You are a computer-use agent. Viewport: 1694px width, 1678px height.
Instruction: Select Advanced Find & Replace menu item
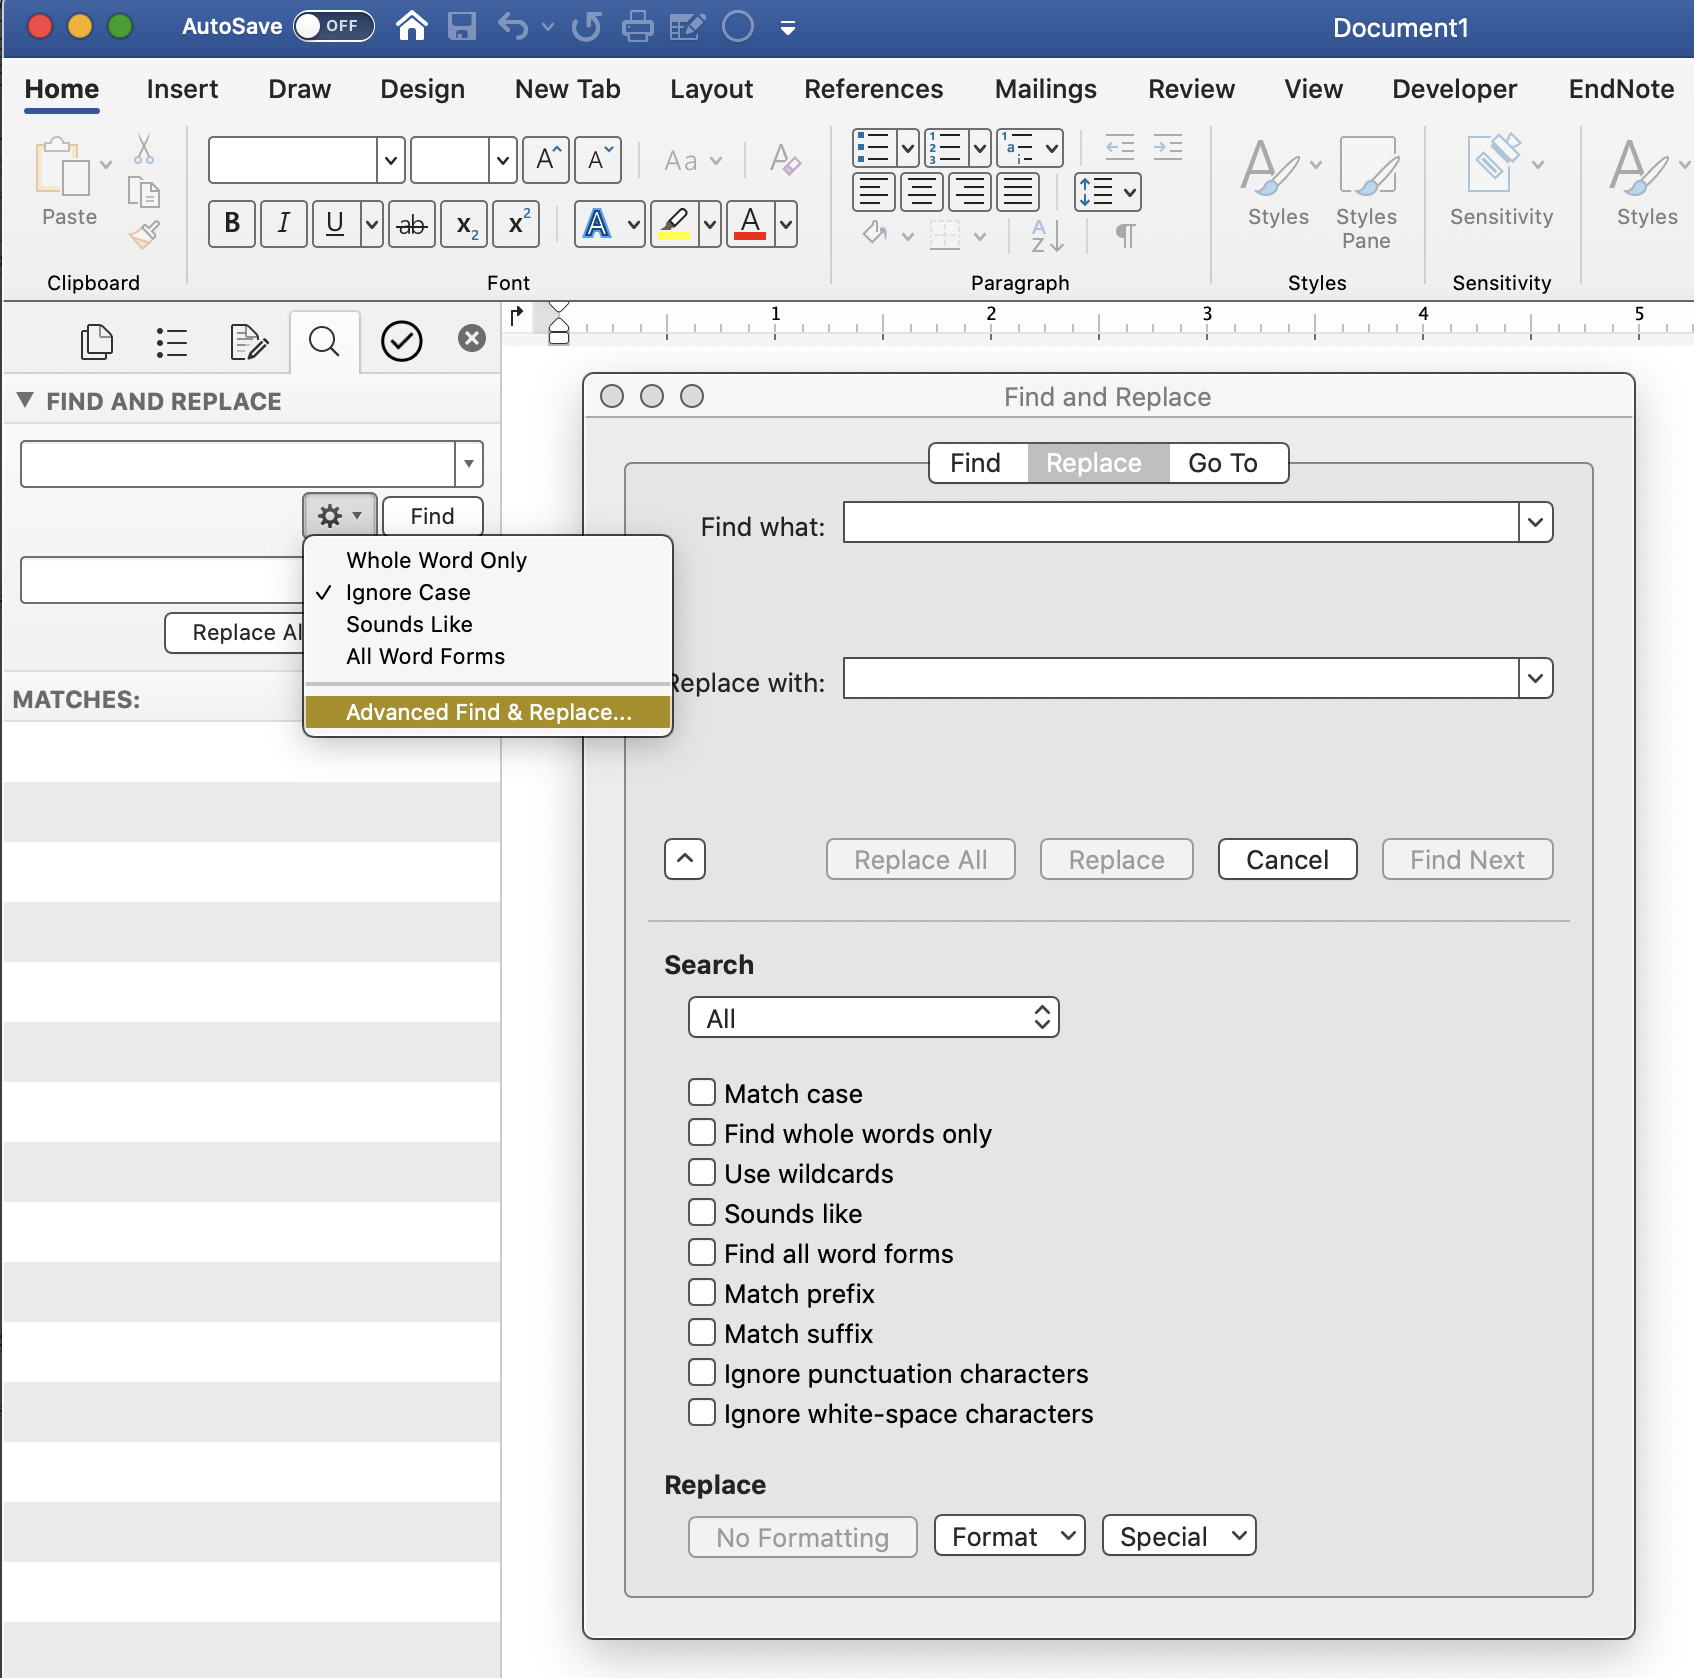point(488,712)
